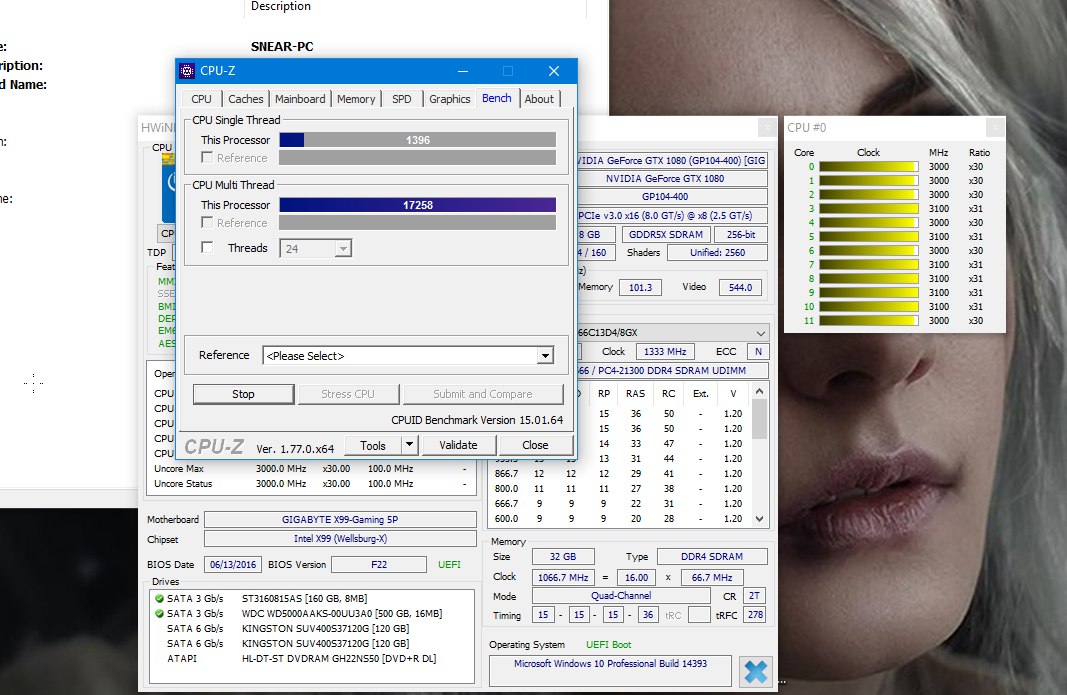Click the CPU-Z logo in bottom bar

click(x=214, y=447)
